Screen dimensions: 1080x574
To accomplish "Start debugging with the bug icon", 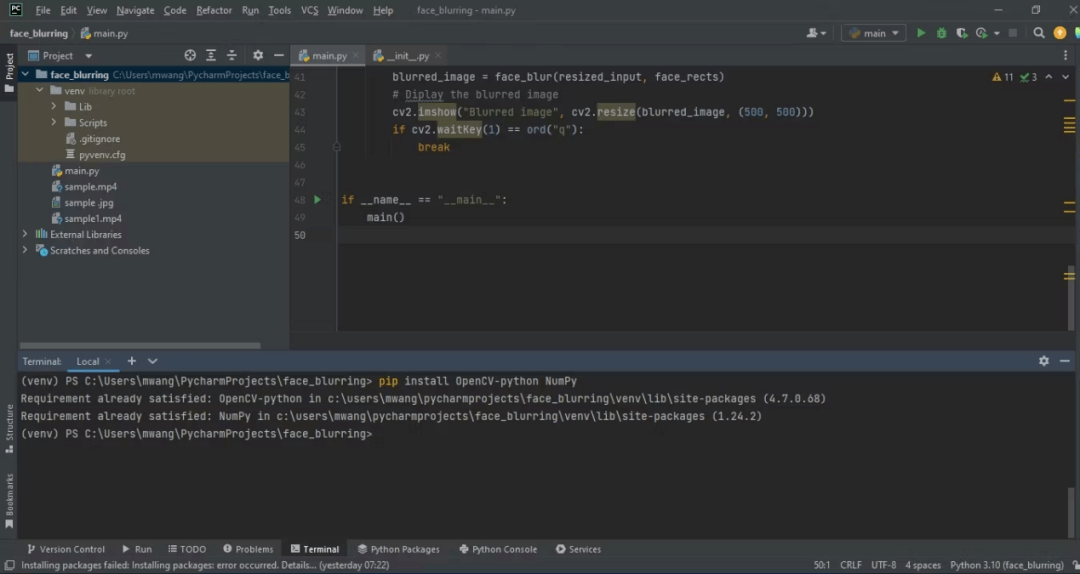I will point(942,33).
